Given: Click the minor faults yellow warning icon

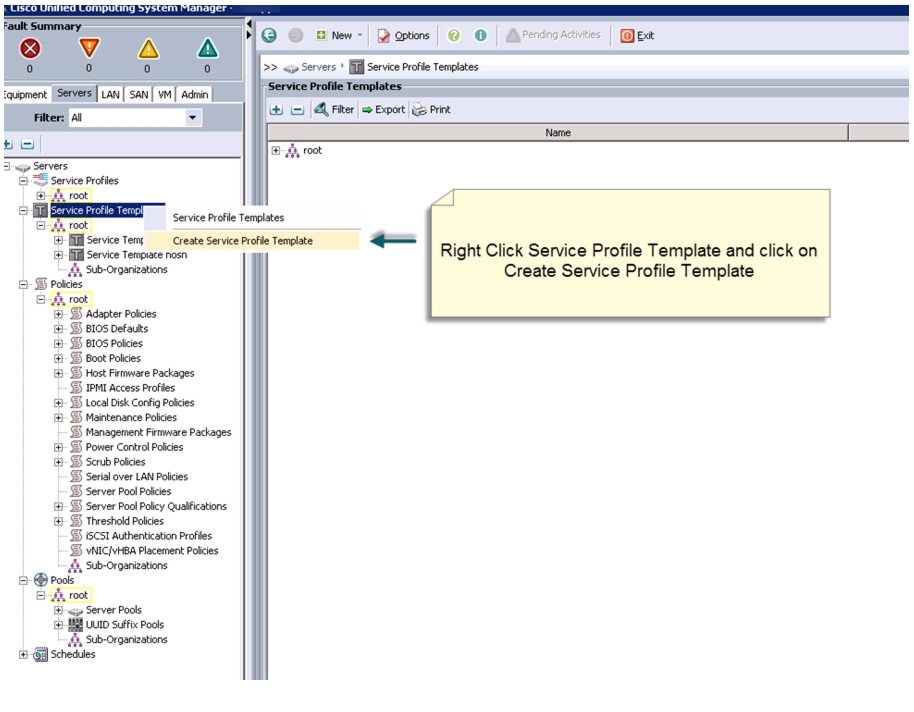Looking at the screenshot, I should coord(147,48).
